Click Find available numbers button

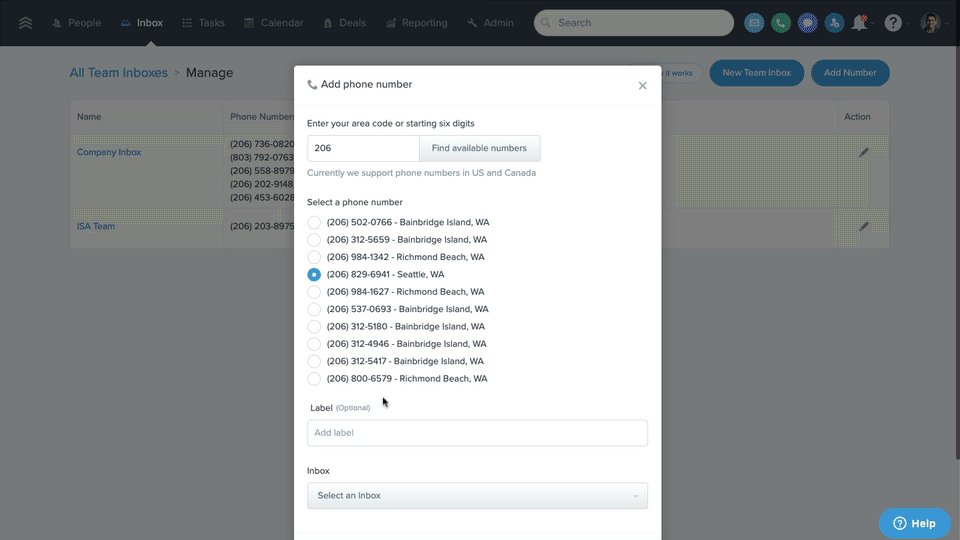[479, 148]
